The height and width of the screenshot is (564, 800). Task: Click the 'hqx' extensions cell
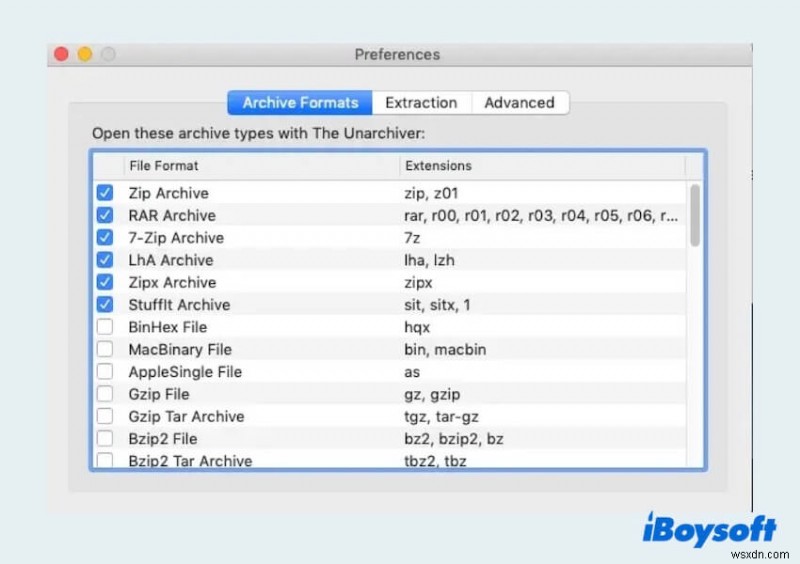coord(417,327)
